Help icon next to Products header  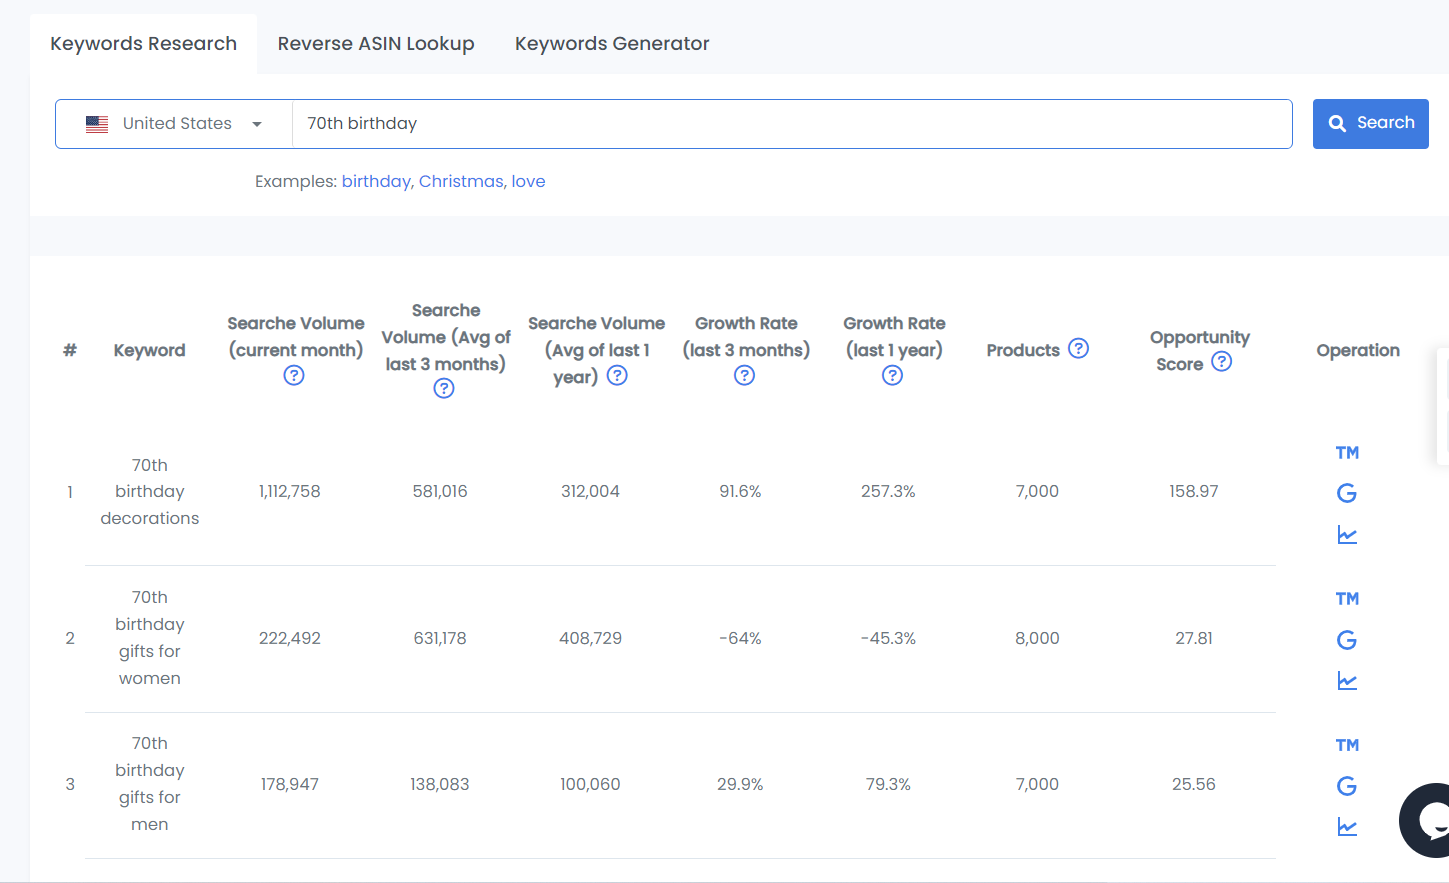click(1078, 348)
